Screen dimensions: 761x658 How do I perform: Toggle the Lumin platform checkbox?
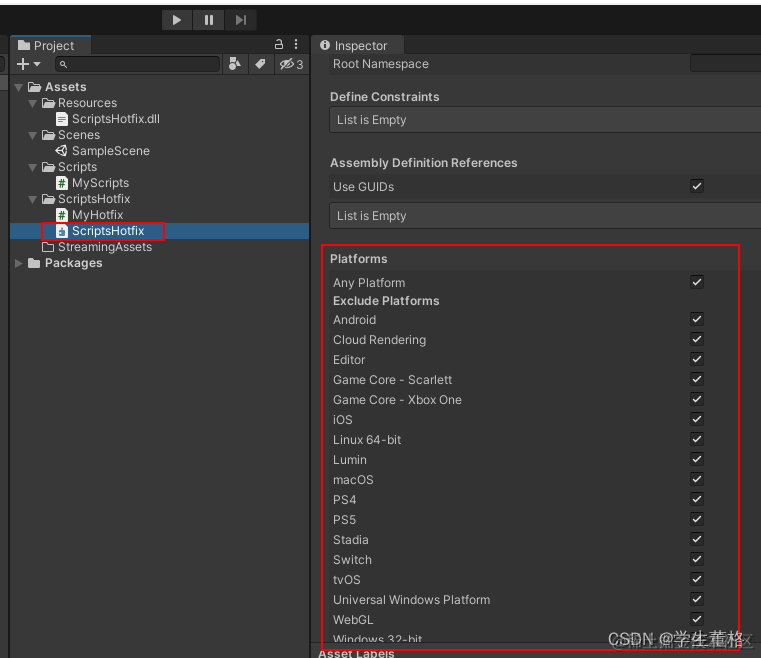(697, 459)
